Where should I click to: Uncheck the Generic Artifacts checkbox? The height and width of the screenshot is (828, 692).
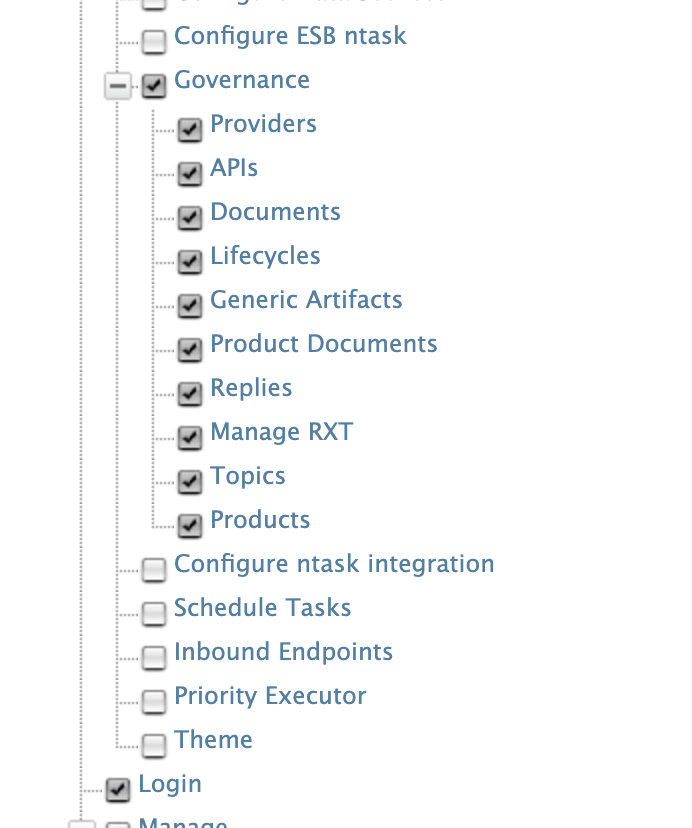pyautogui.click(x=189, y=306)
